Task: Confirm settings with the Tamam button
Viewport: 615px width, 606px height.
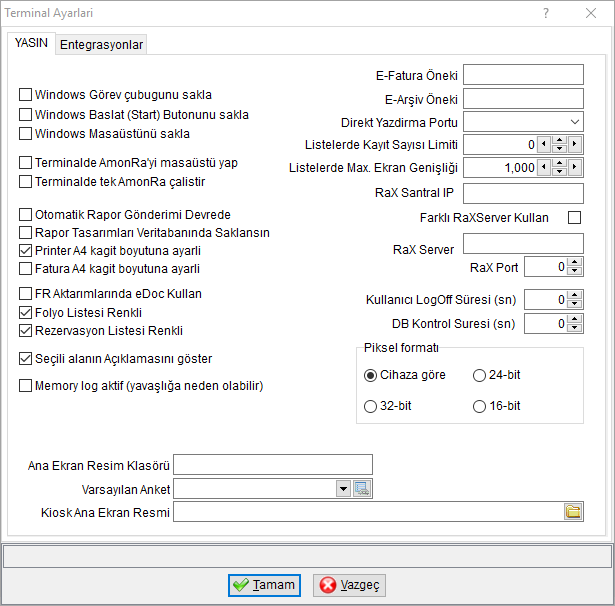Action: (x=264, y=585)
